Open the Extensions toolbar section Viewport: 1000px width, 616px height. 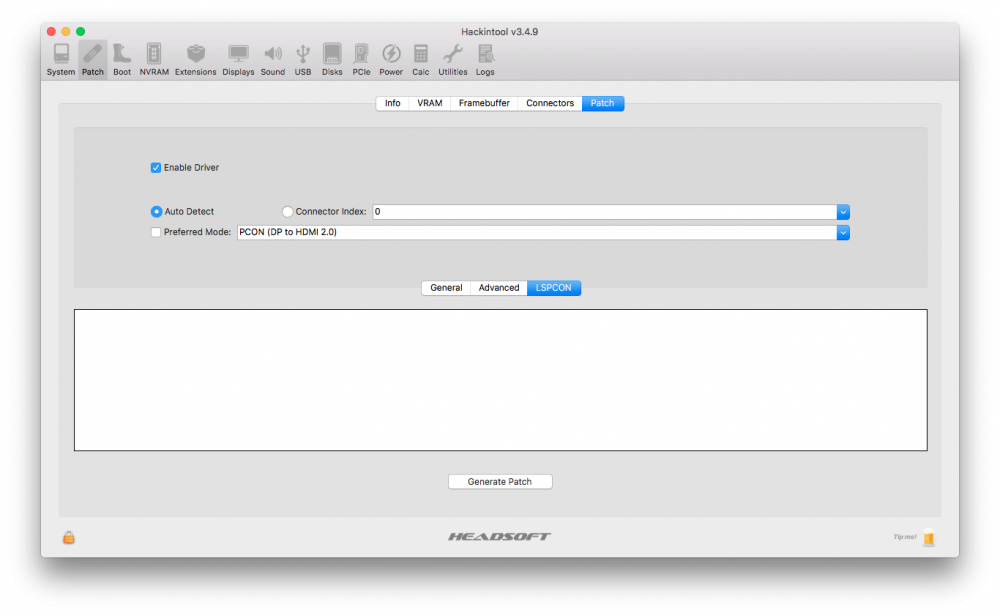click(195, 60)
